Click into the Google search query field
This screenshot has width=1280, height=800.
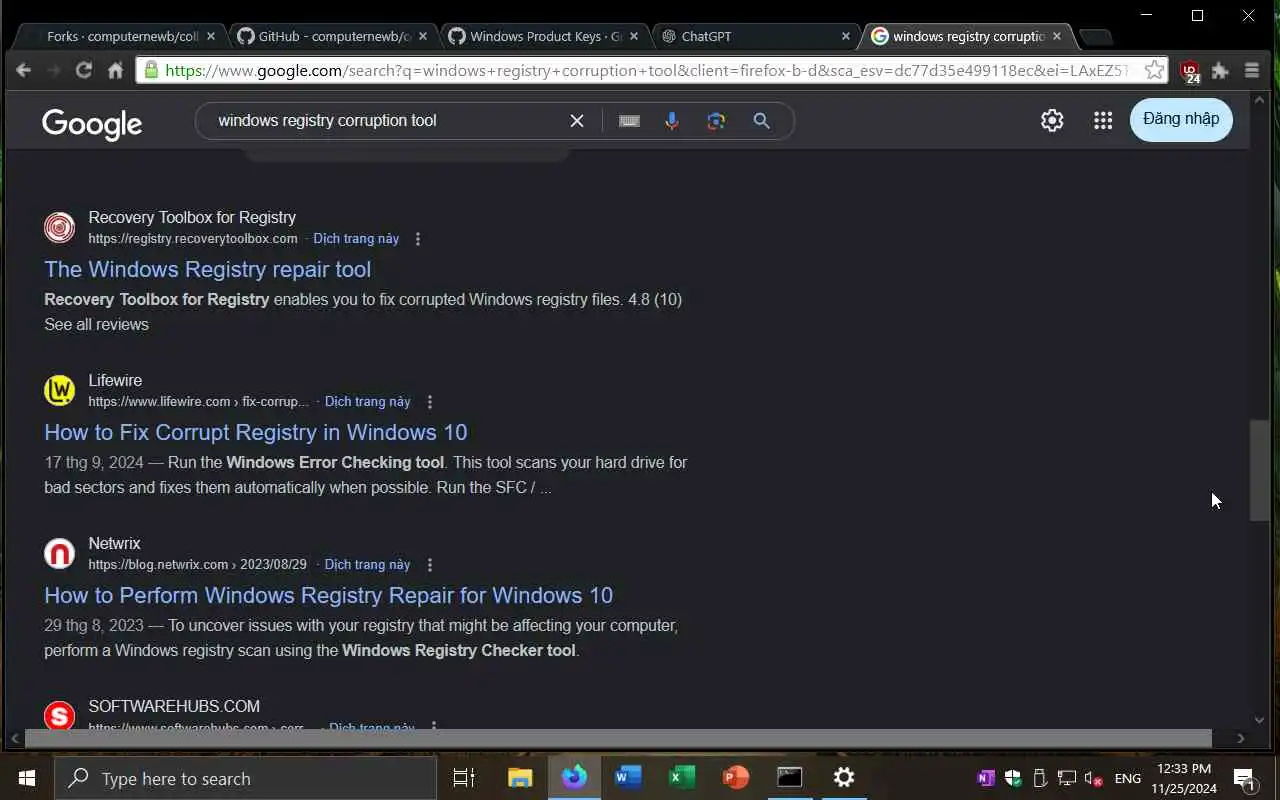[385, 121]
